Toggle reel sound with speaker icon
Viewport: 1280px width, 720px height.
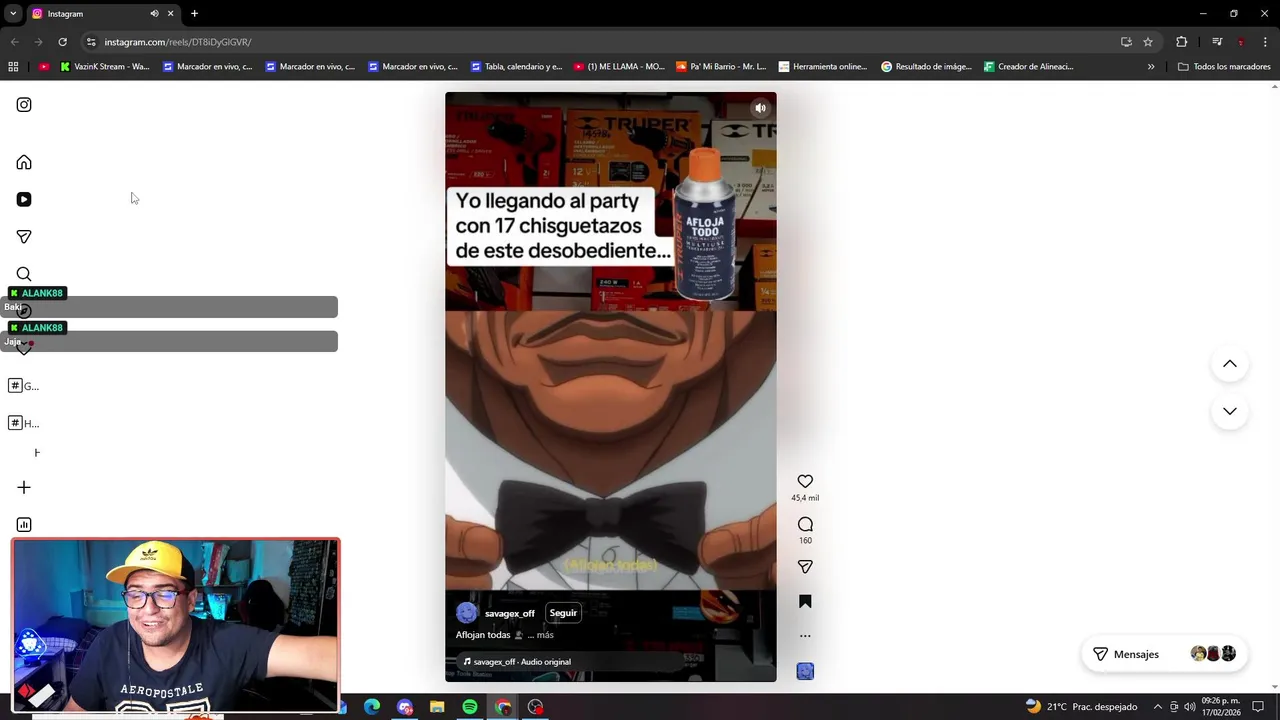click(x=760, y=108)
